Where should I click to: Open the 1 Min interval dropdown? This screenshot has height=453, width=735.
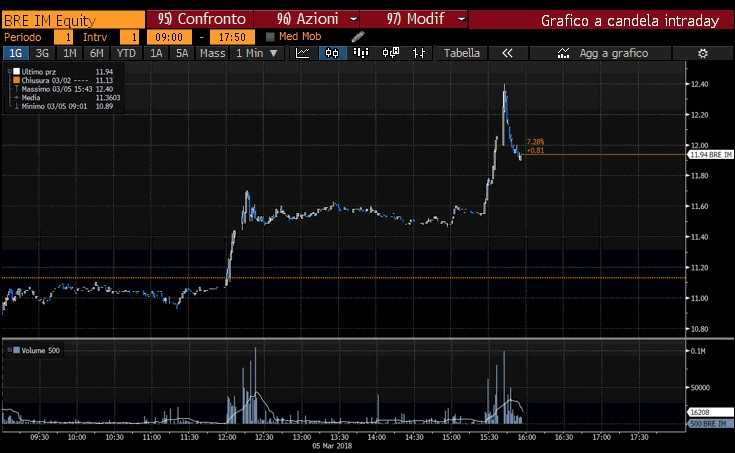click(257, 53)
